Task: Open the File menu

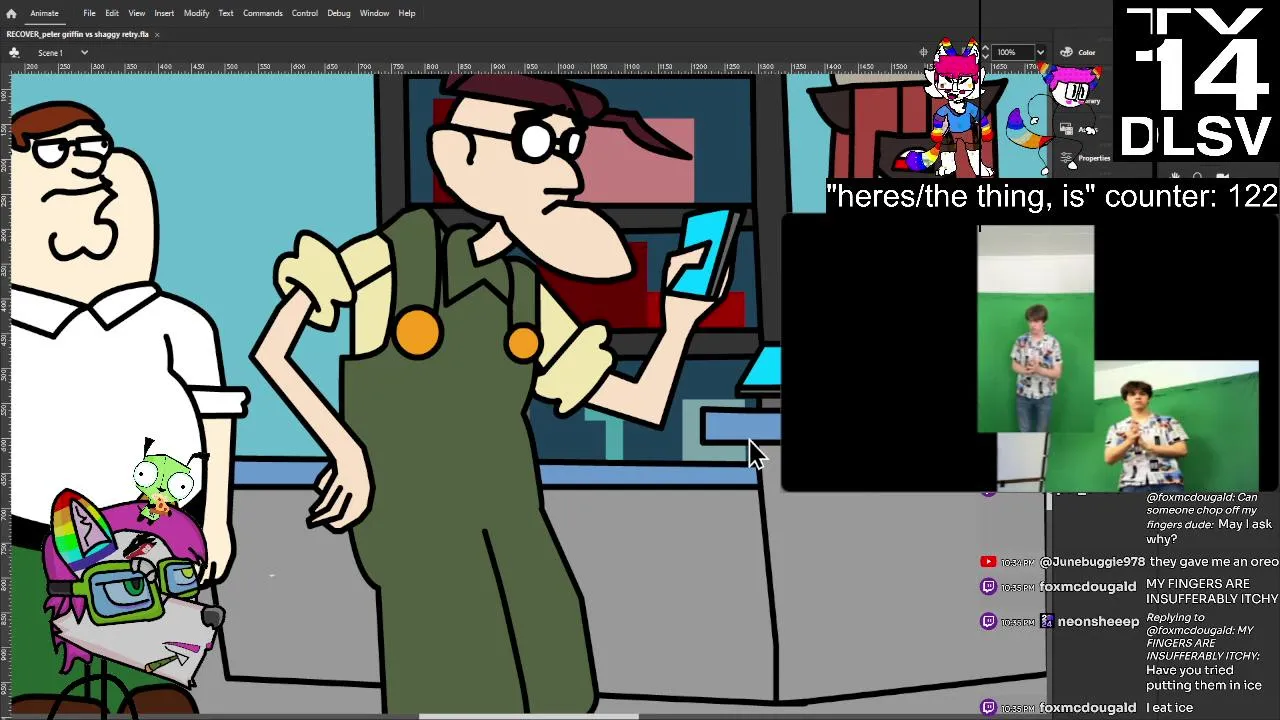Action: click(89, 13)
